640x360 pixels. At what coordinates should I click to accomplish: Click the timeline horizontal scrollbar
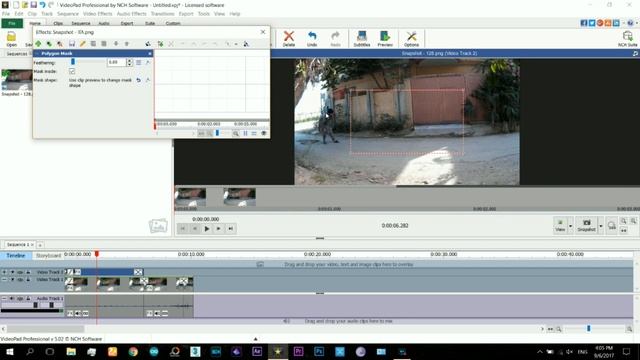46,329
